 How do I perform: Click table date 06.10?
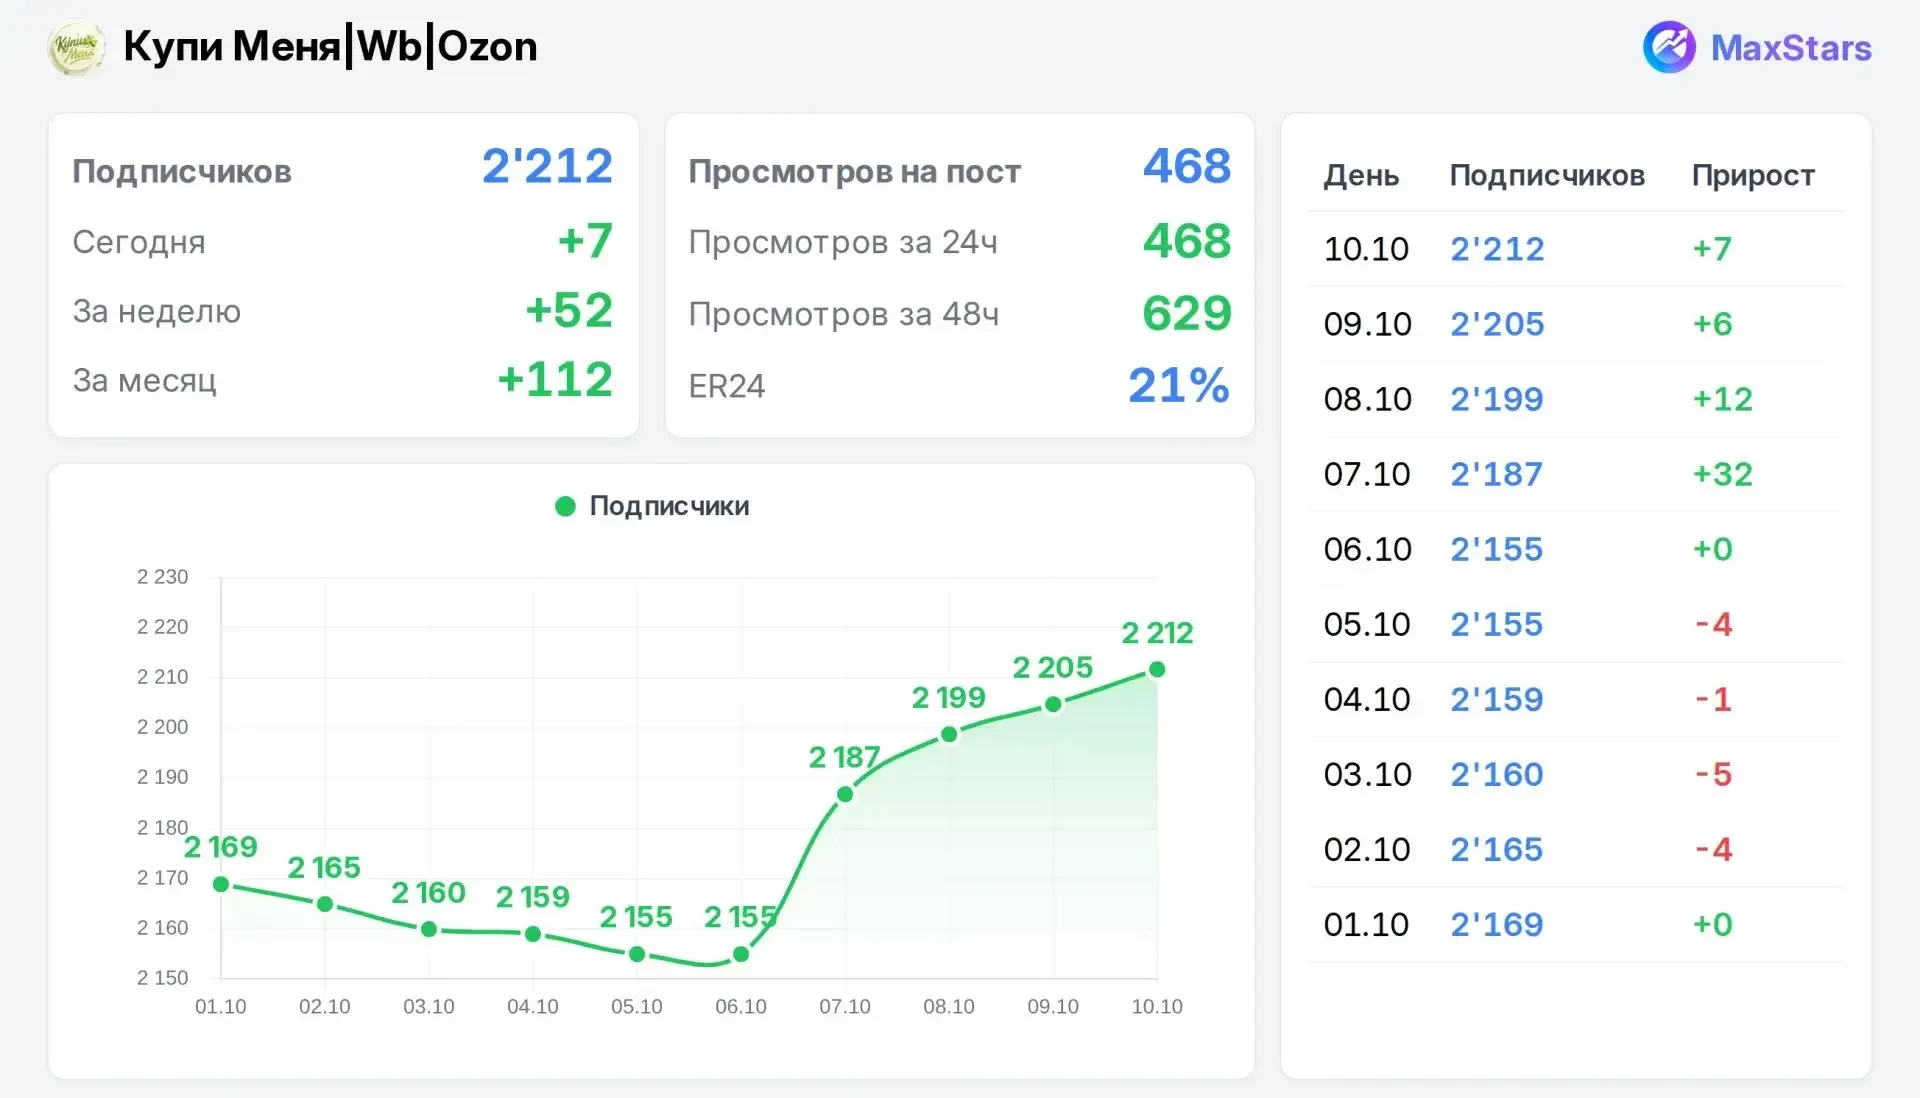[1367, 549]
